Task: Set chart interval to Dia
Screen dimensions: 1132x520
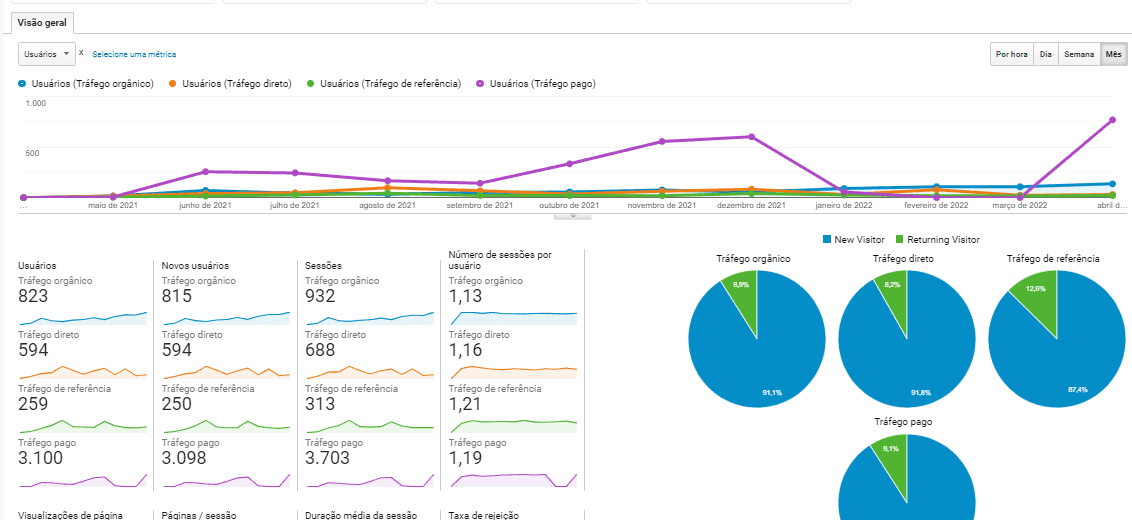Action: (1045, 55)
